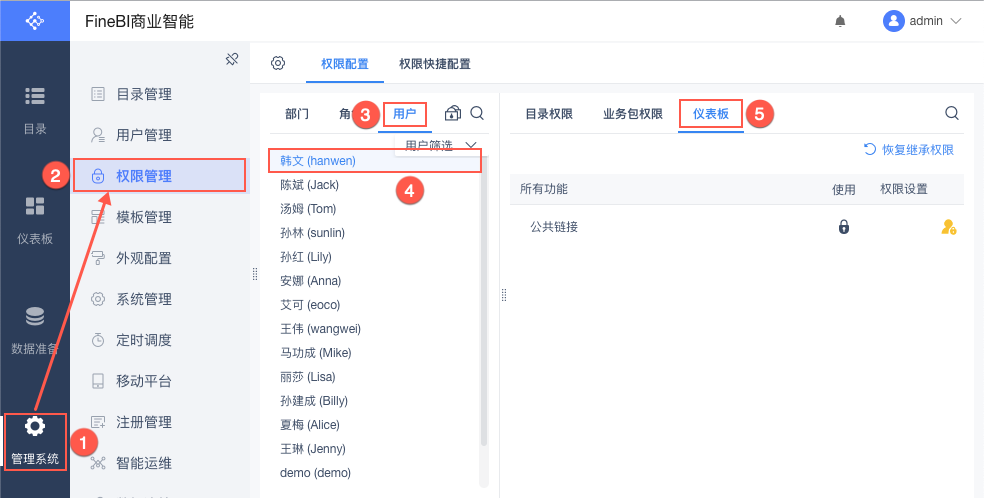This screenshot has height=498, width=984.
Task: Click the 恢复继承权限 link
Action: click(909, 150)
